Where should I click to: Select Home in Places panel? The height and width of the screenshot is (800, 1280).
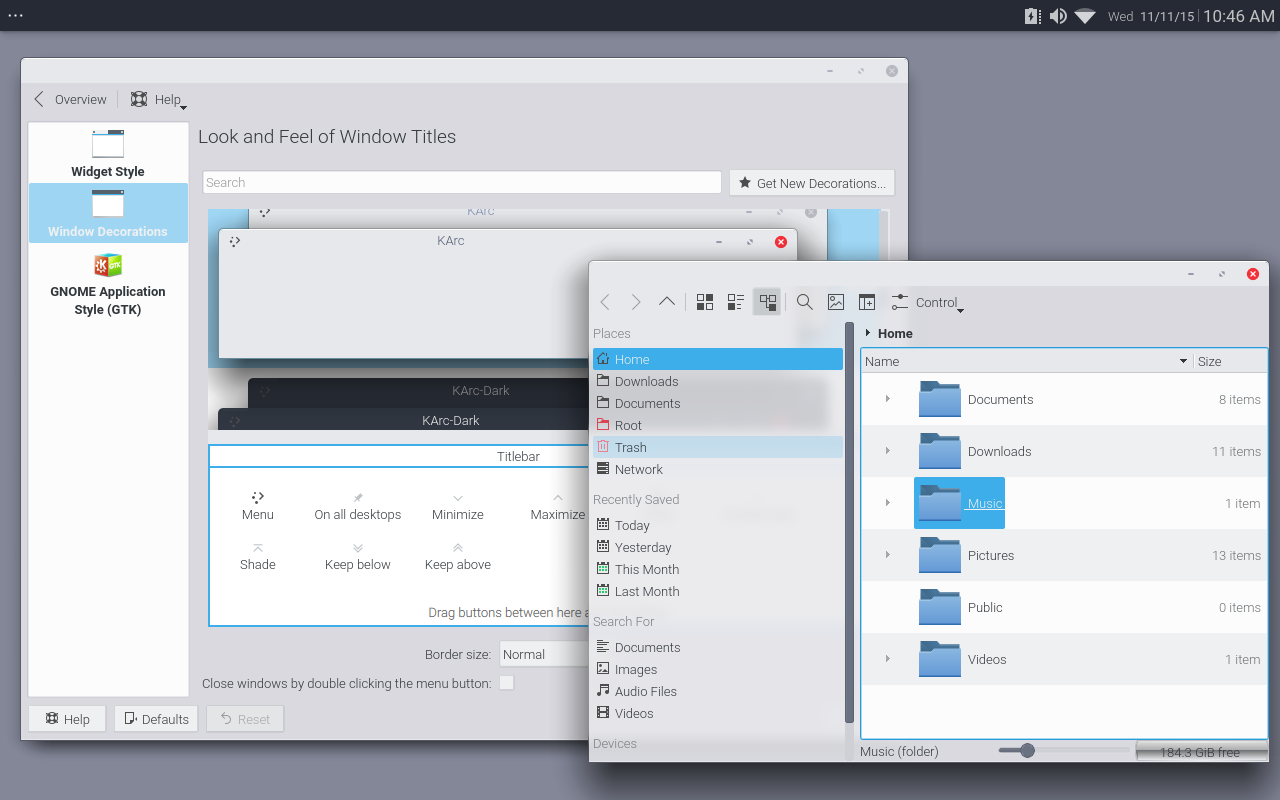(x=718, y=359)
